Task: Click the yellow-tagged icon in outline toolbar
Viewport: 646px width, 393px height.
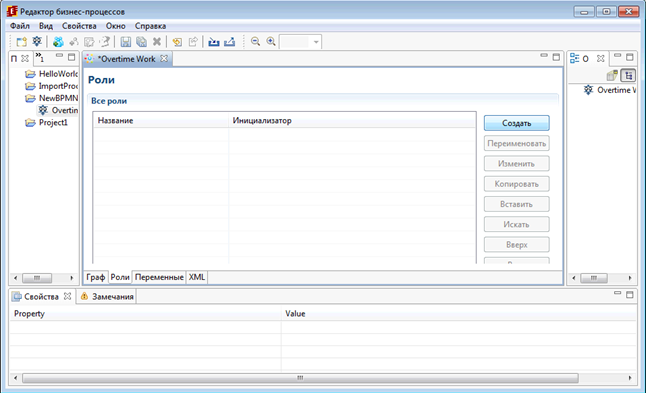Action: [612, 75]
